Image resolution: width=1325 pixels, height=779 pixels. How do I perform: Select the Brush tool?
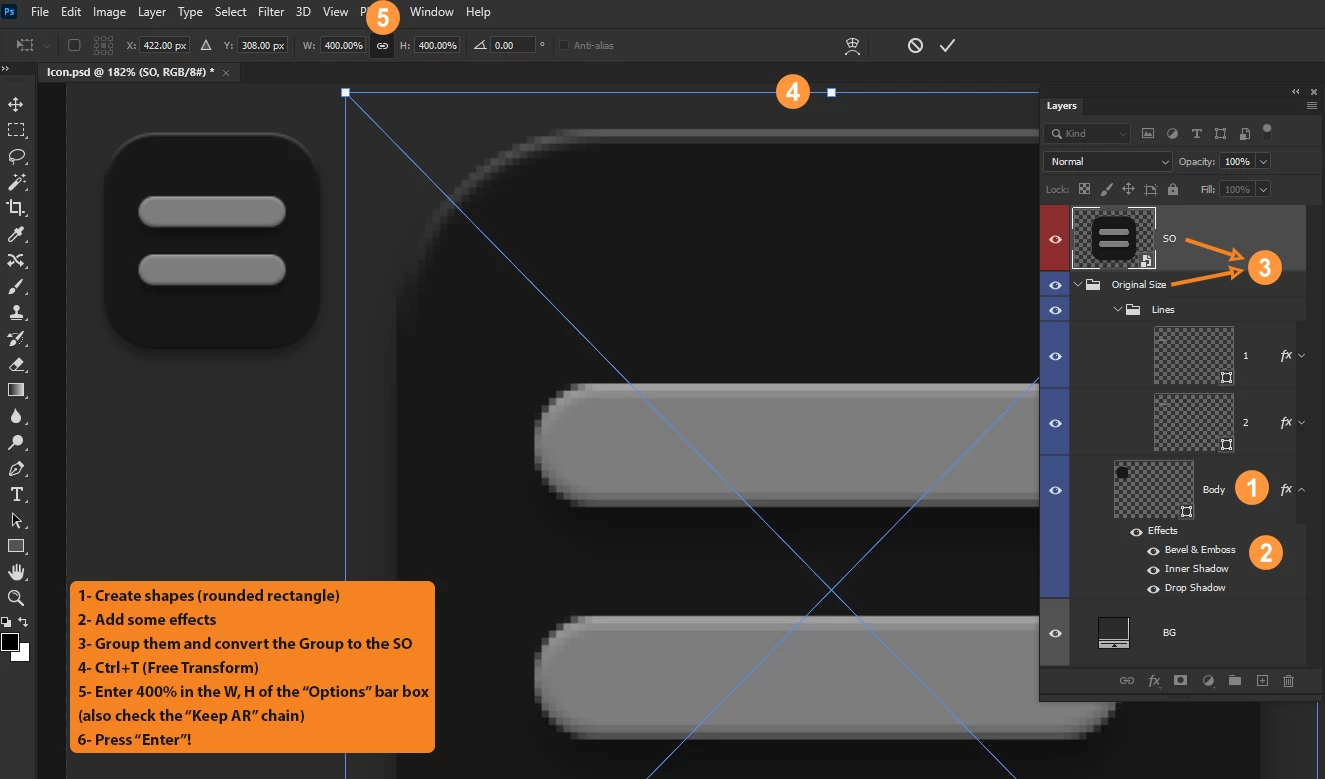point(16,286)
